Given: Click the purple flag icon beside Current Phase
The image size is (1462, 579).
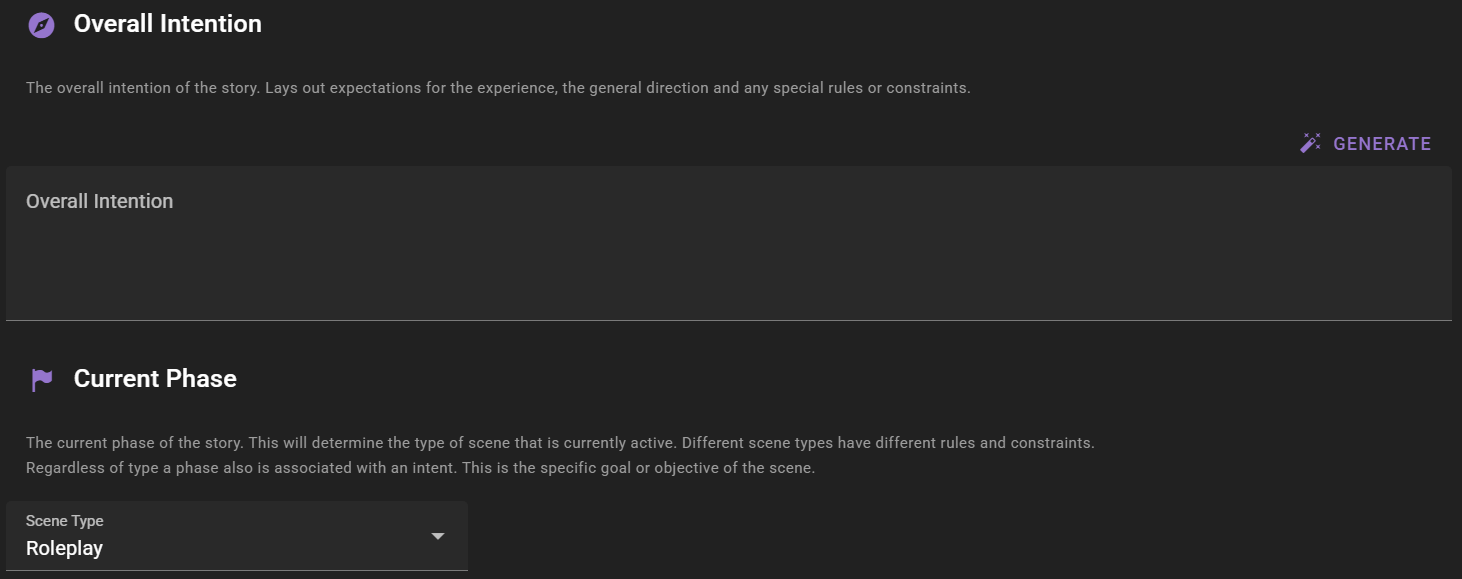Looking at the screenshot, I should tap(41, 380).
